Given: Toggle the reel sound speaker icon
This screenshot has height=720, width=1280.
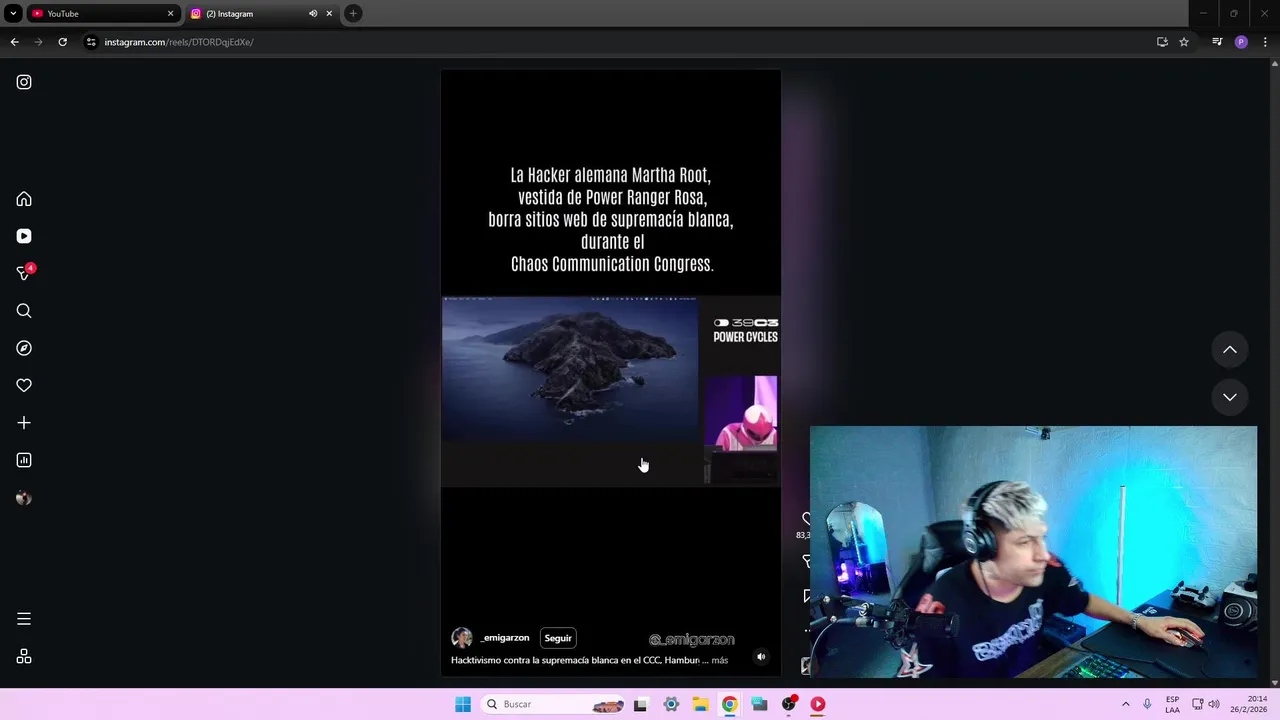Looking at the screenshot, I should [x=761, y=657].
